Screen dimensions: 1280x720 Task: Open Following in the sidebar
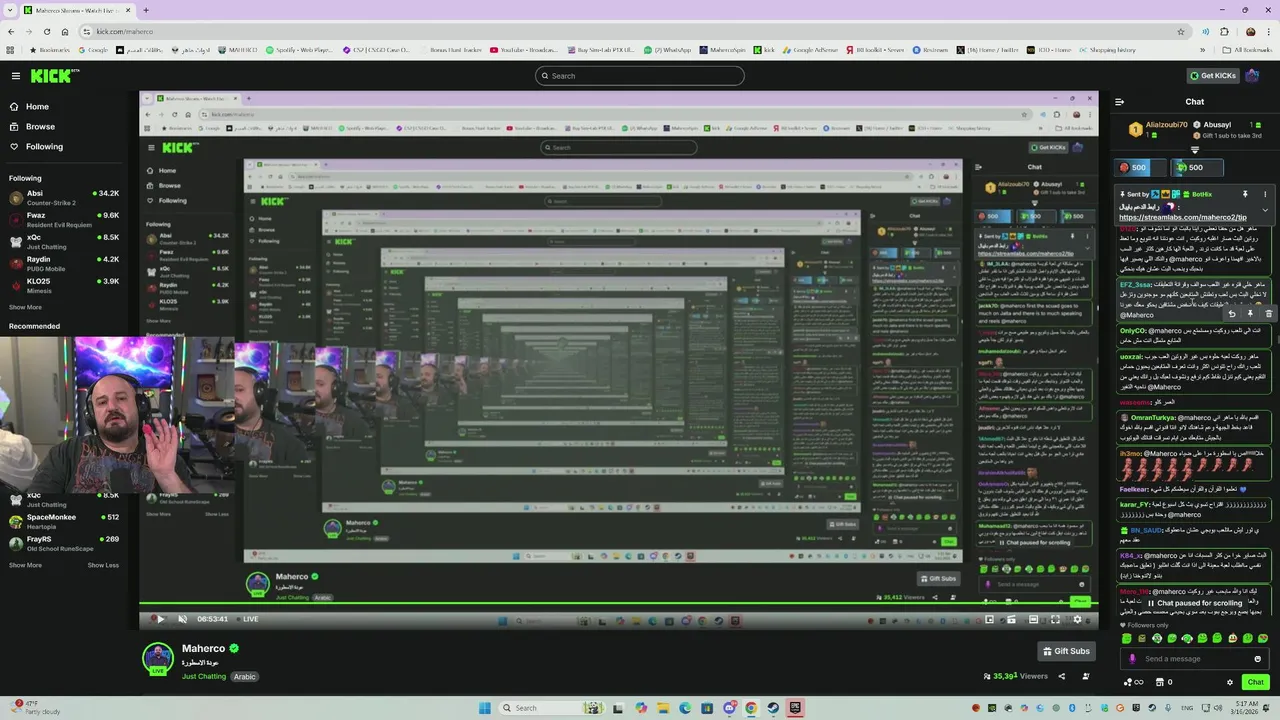(x=44, y=147)
